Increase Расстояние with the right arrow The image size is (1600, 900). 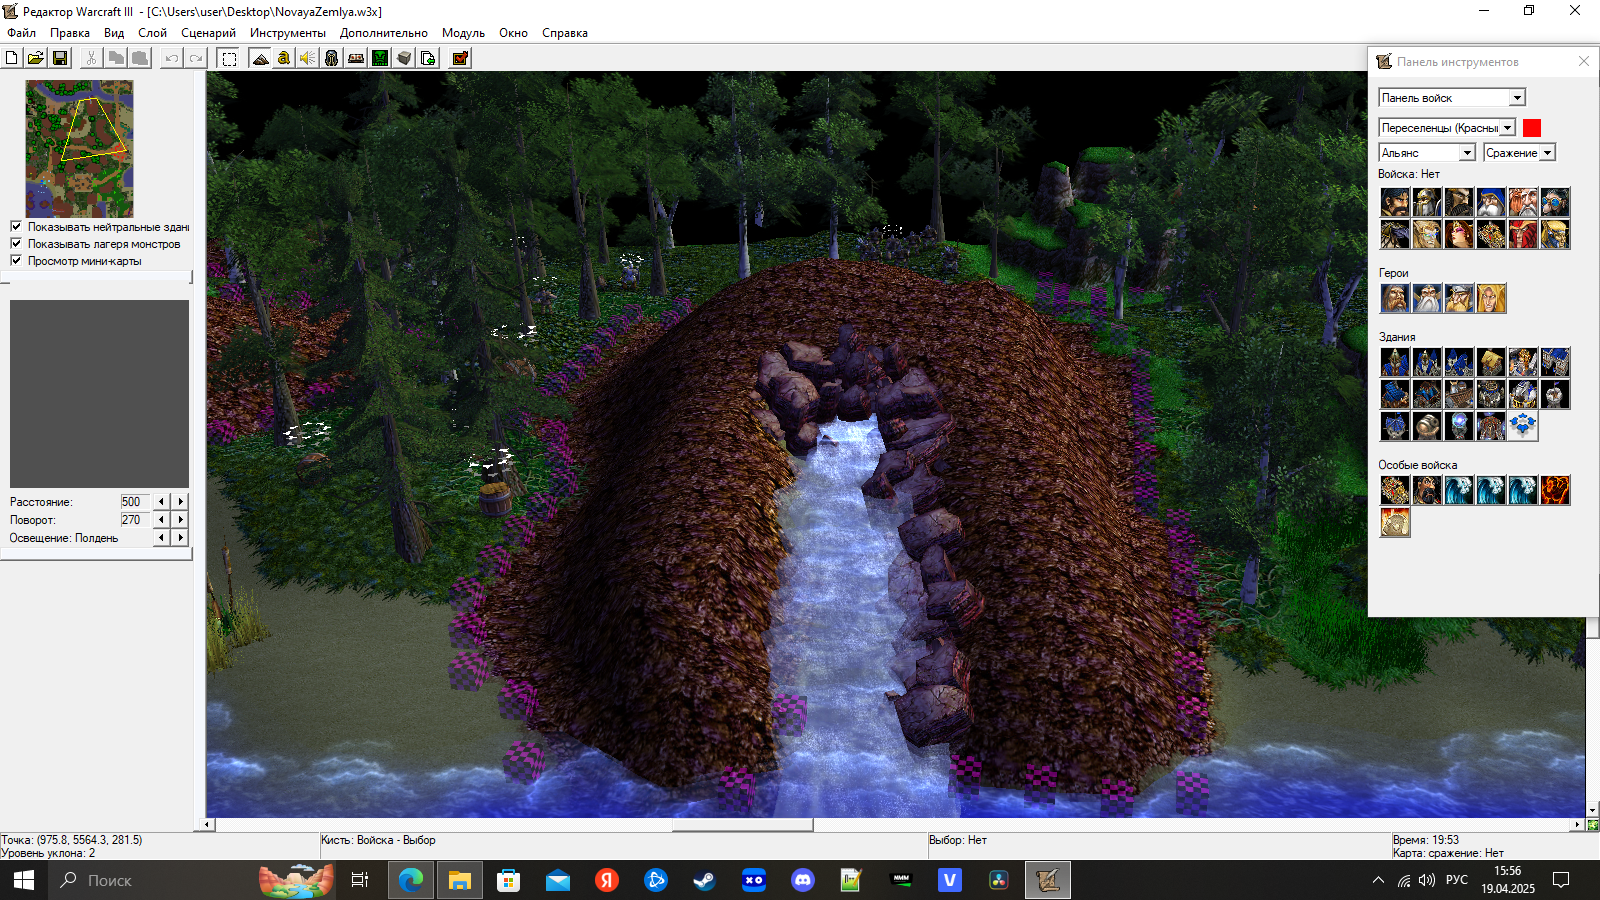(x=180, y=501)
